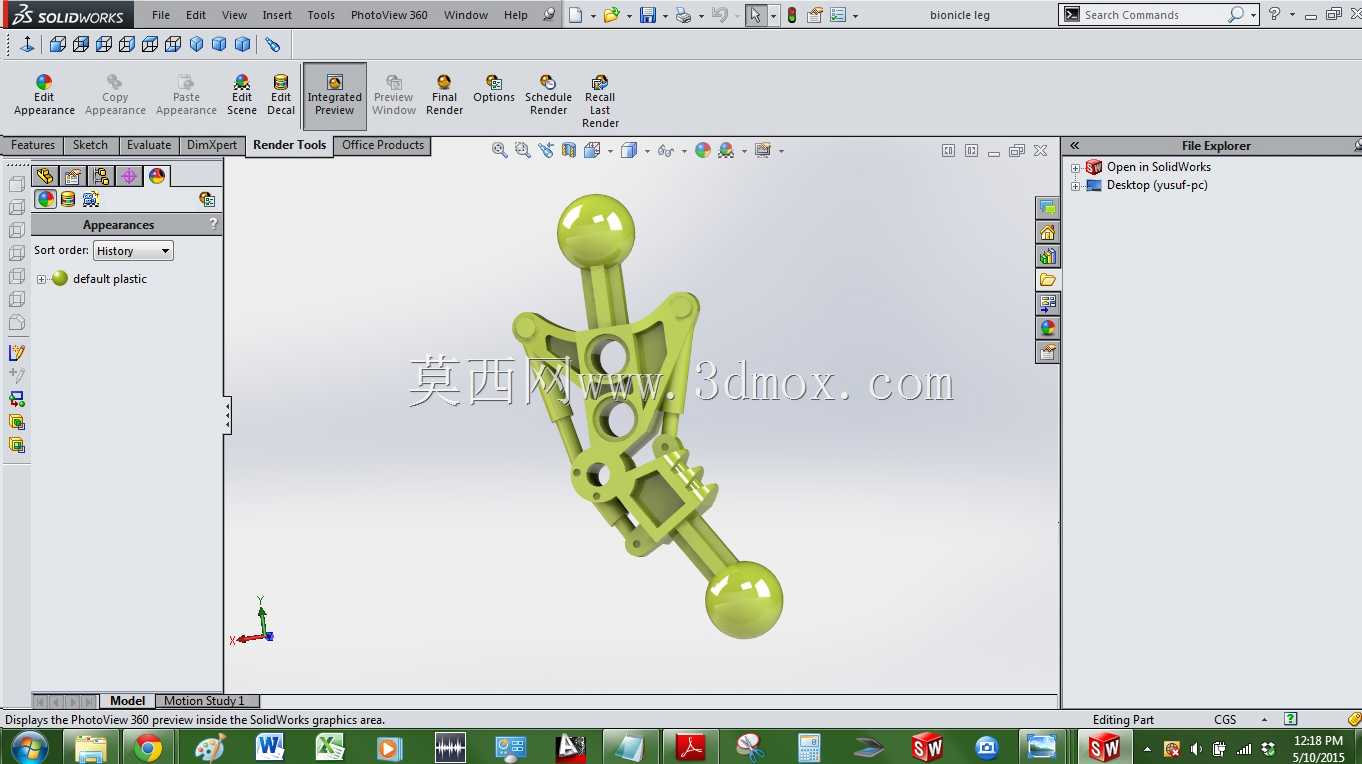Click Zoom to Fit in view toolbar
Screen dimensions: 1362x764
[x=500, y=150]
